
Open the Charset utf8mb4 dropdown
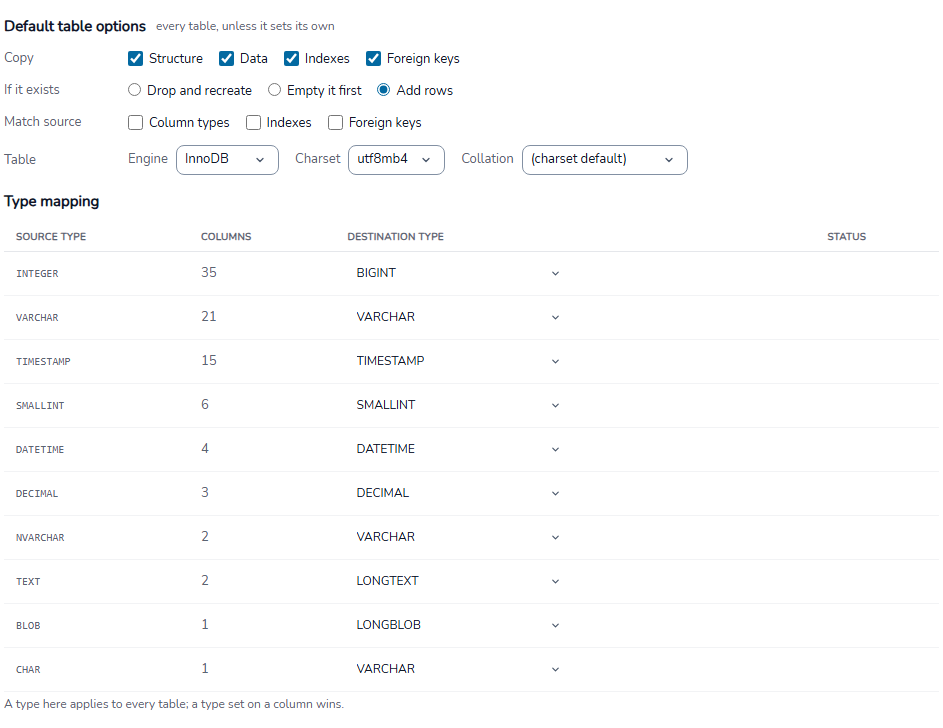pos(396,160)
